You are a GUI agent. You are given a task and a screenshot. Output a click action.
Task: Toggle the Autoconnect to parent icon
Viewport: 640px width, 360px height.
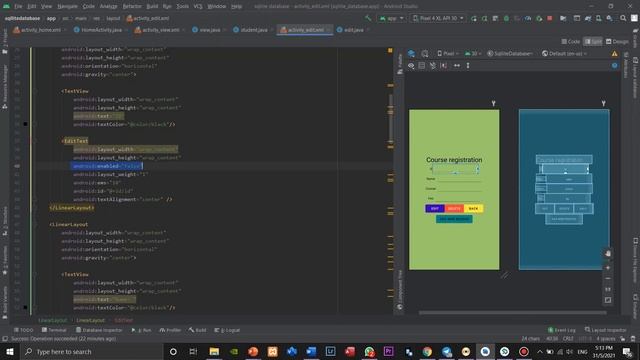point(422,65)
